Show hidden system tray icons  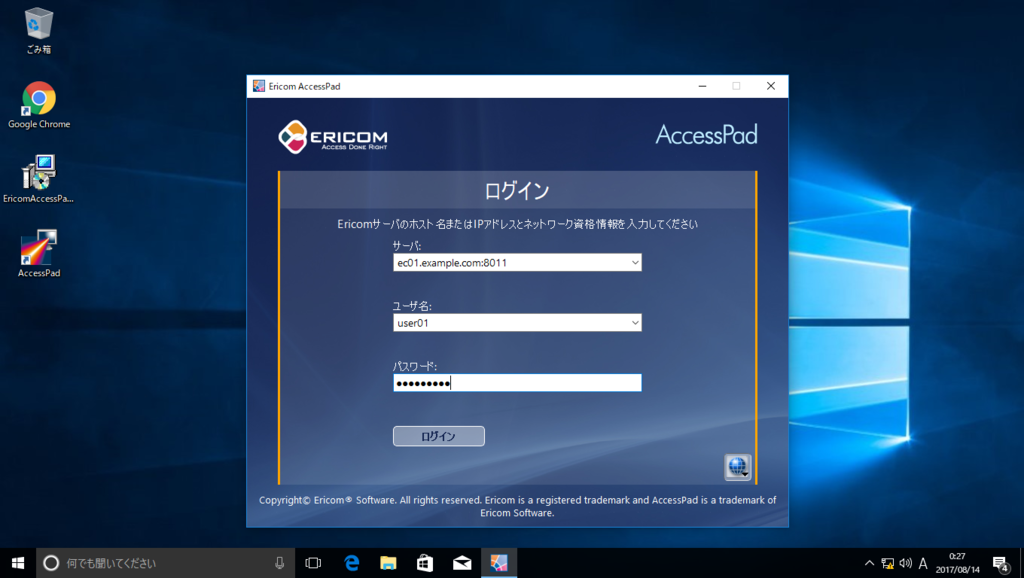869,563
